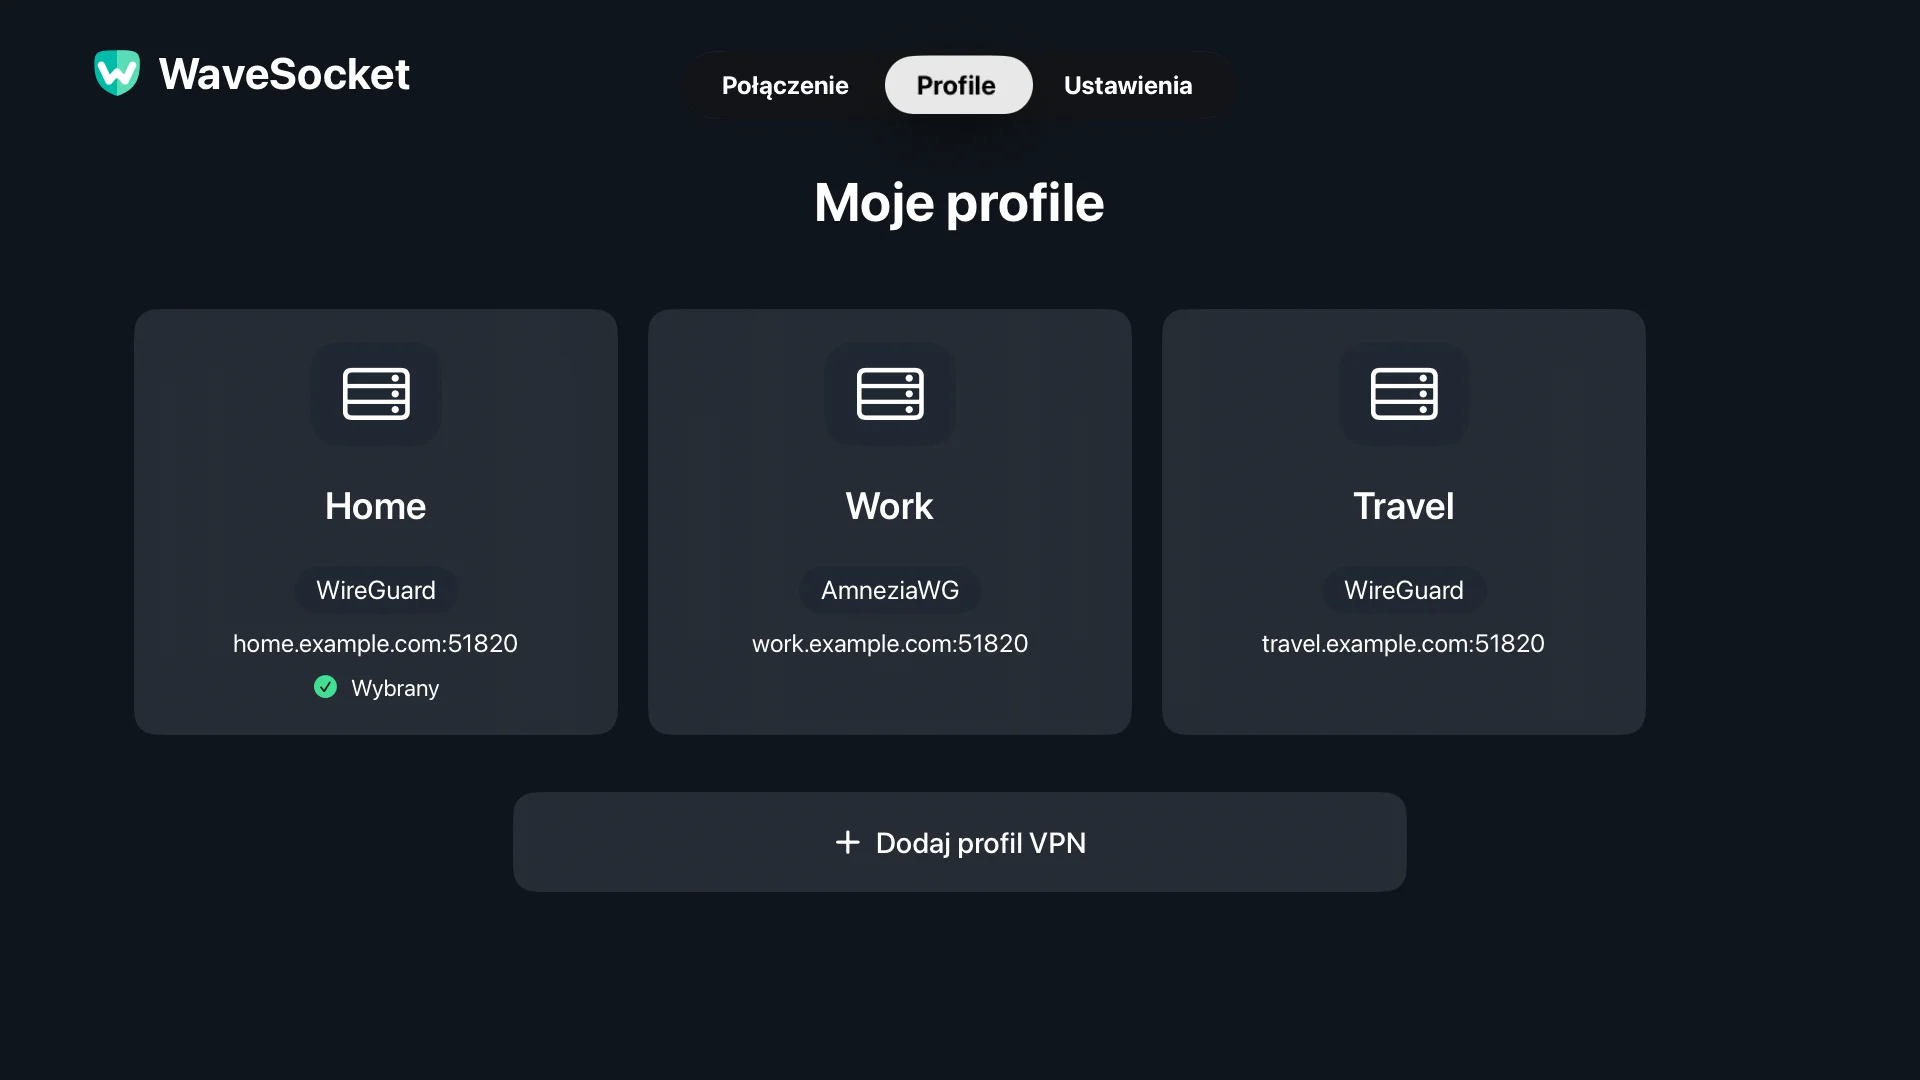Screen dimensions: 1920x1080
Task: Click the WaveSocket shield logo icon
Action: click(x=117, y=73)
